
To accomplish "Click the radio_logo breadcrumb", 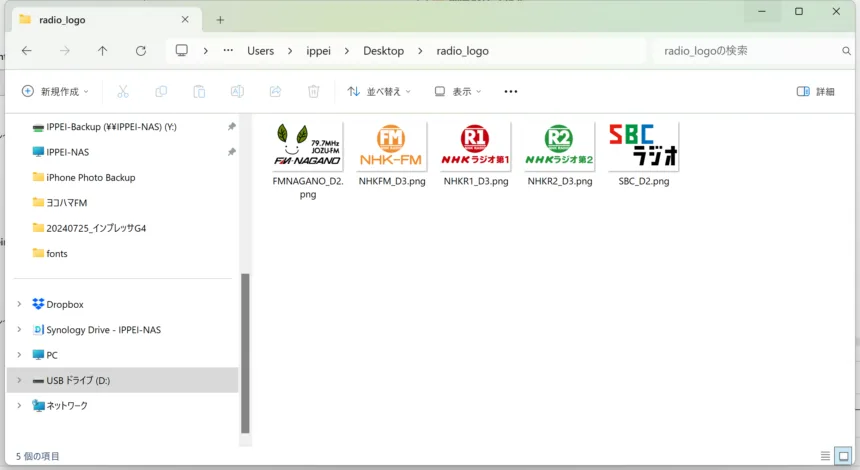I will pyautogui.click(x=462, y=51).
